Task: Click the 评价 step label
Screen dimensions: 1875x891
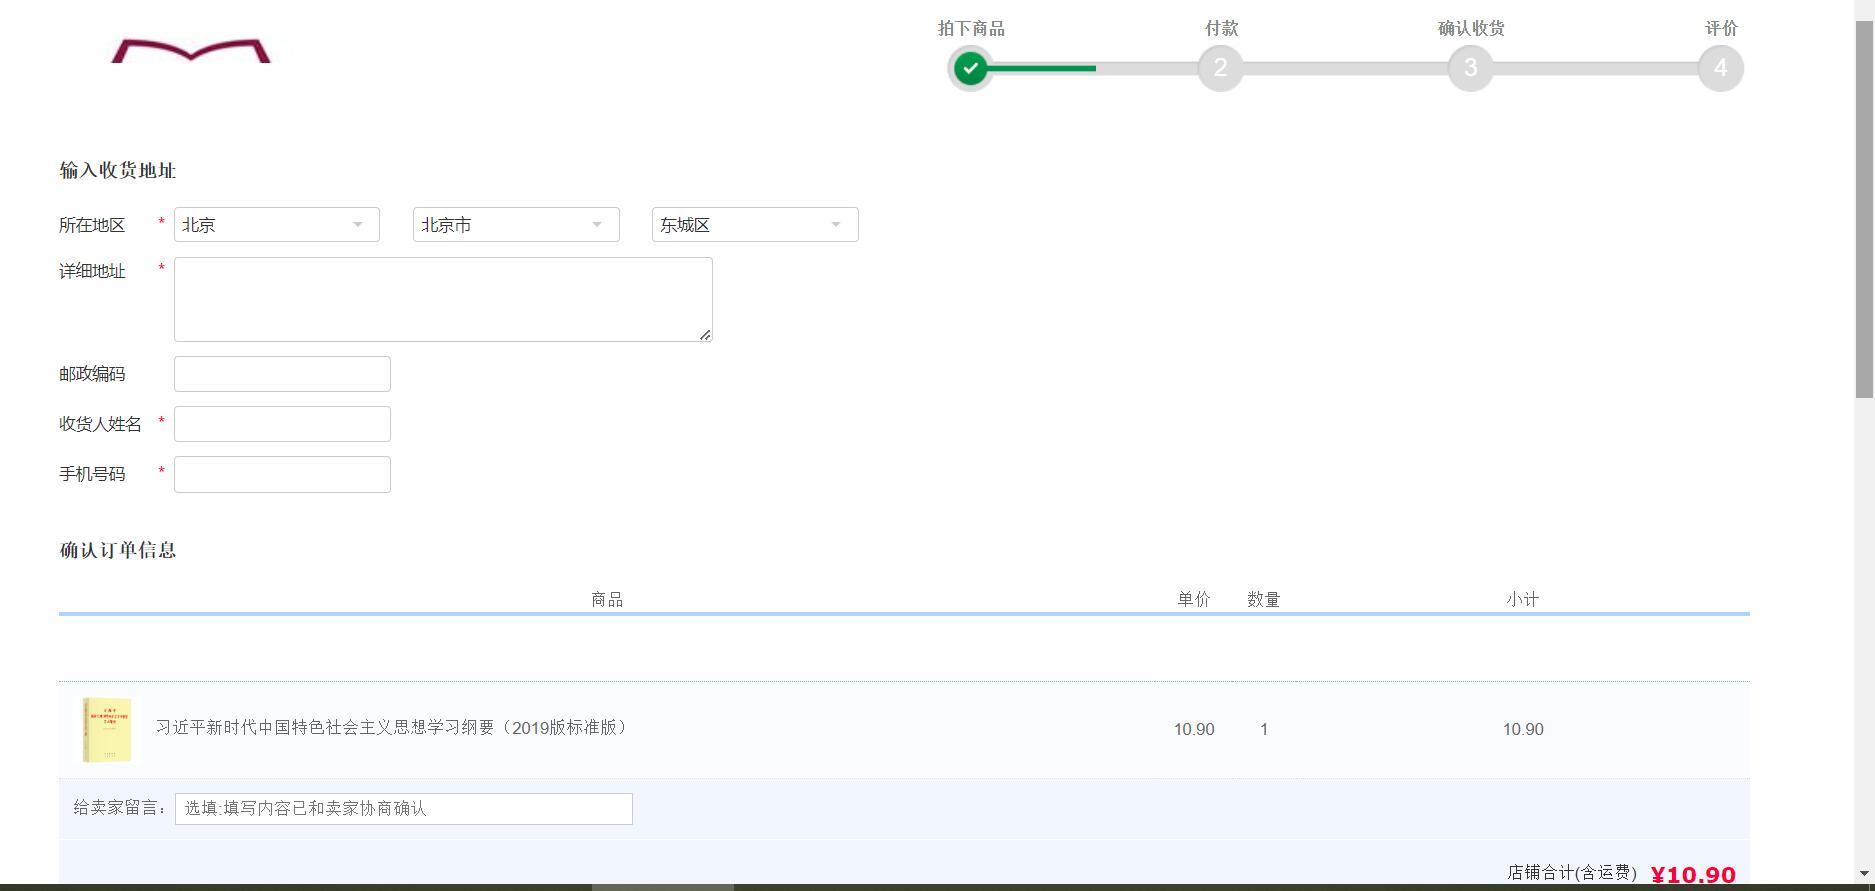Action: (x=1721, y=28)
